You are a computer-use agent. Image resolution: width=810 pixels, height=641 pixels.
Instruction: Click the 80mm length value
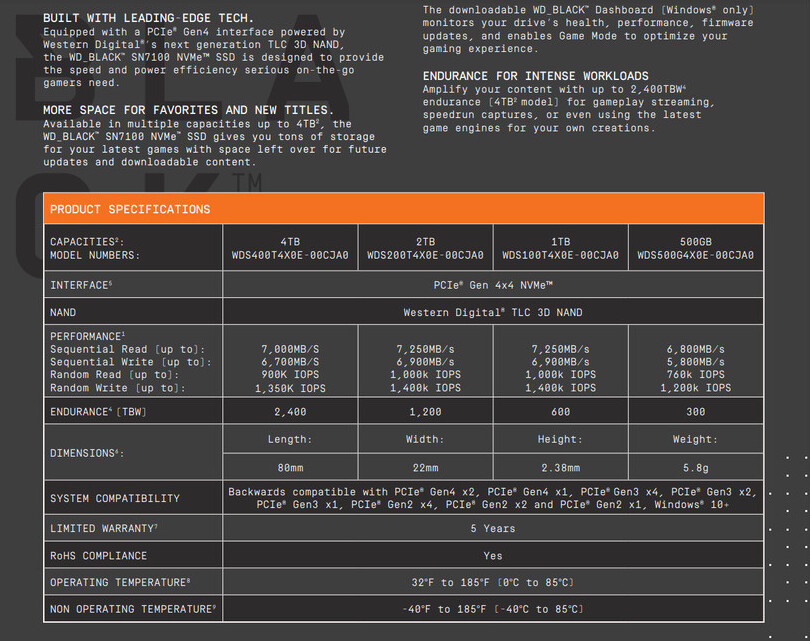pos(290,468)
